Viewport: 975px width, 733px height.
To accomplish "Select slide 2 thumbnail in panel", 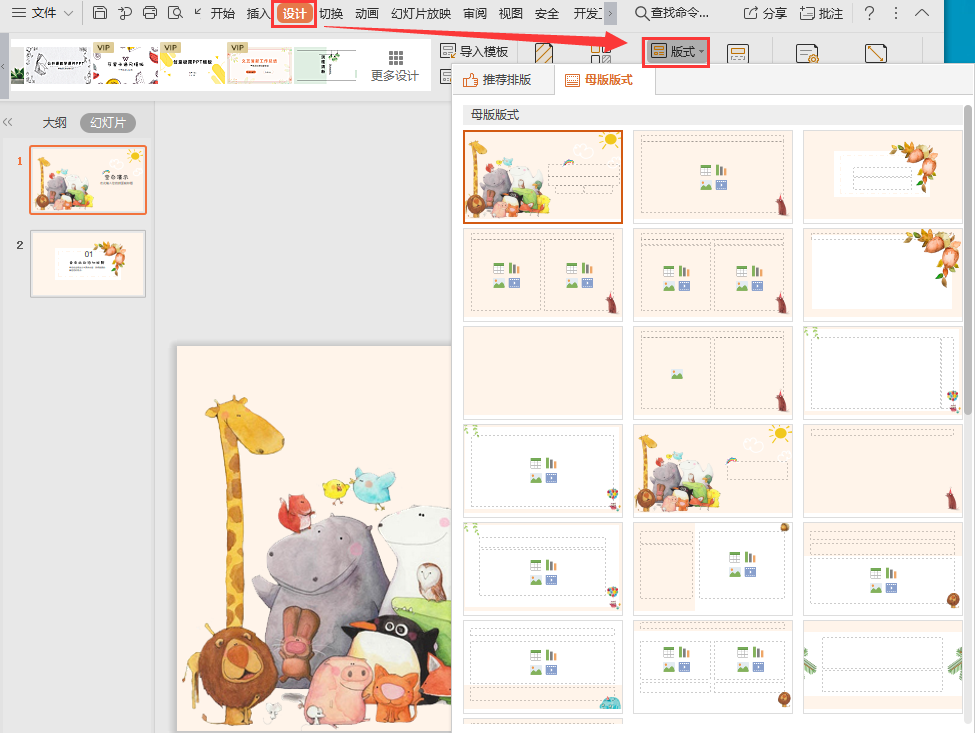I will 88,264.
